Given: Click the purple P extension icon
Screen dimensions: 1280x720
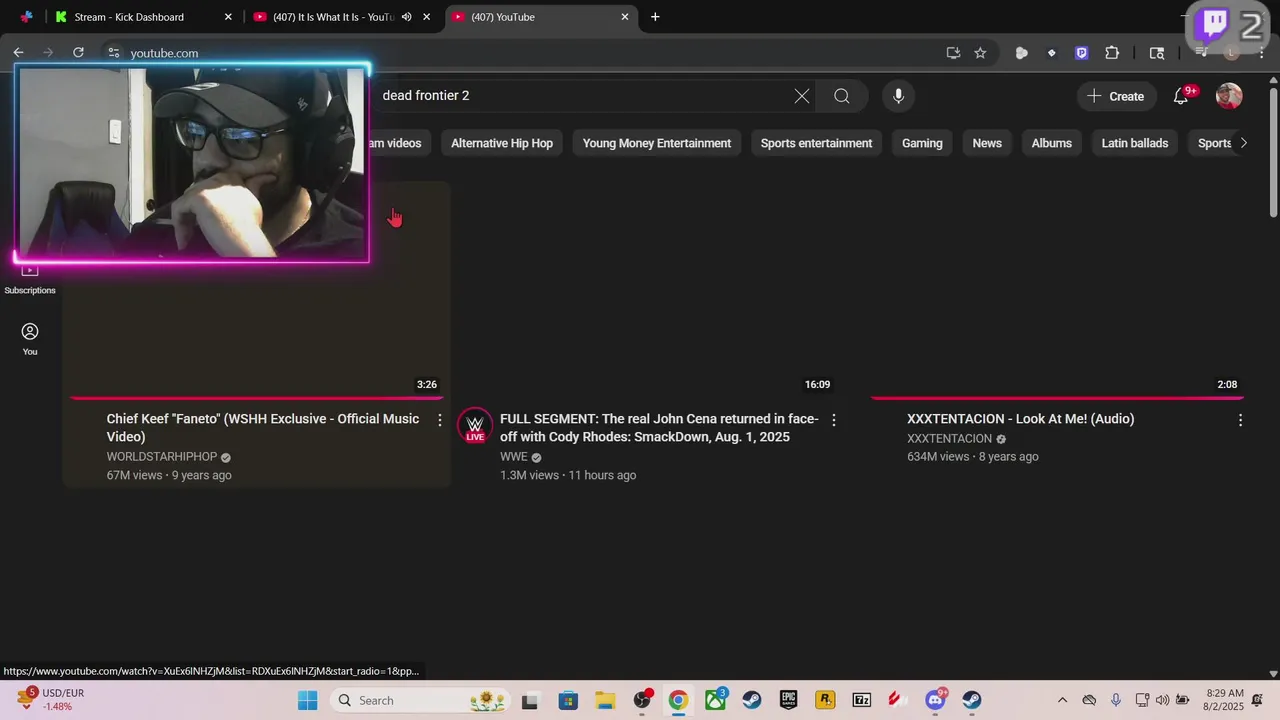Looking at the screenshot, I should point(1081,53).
